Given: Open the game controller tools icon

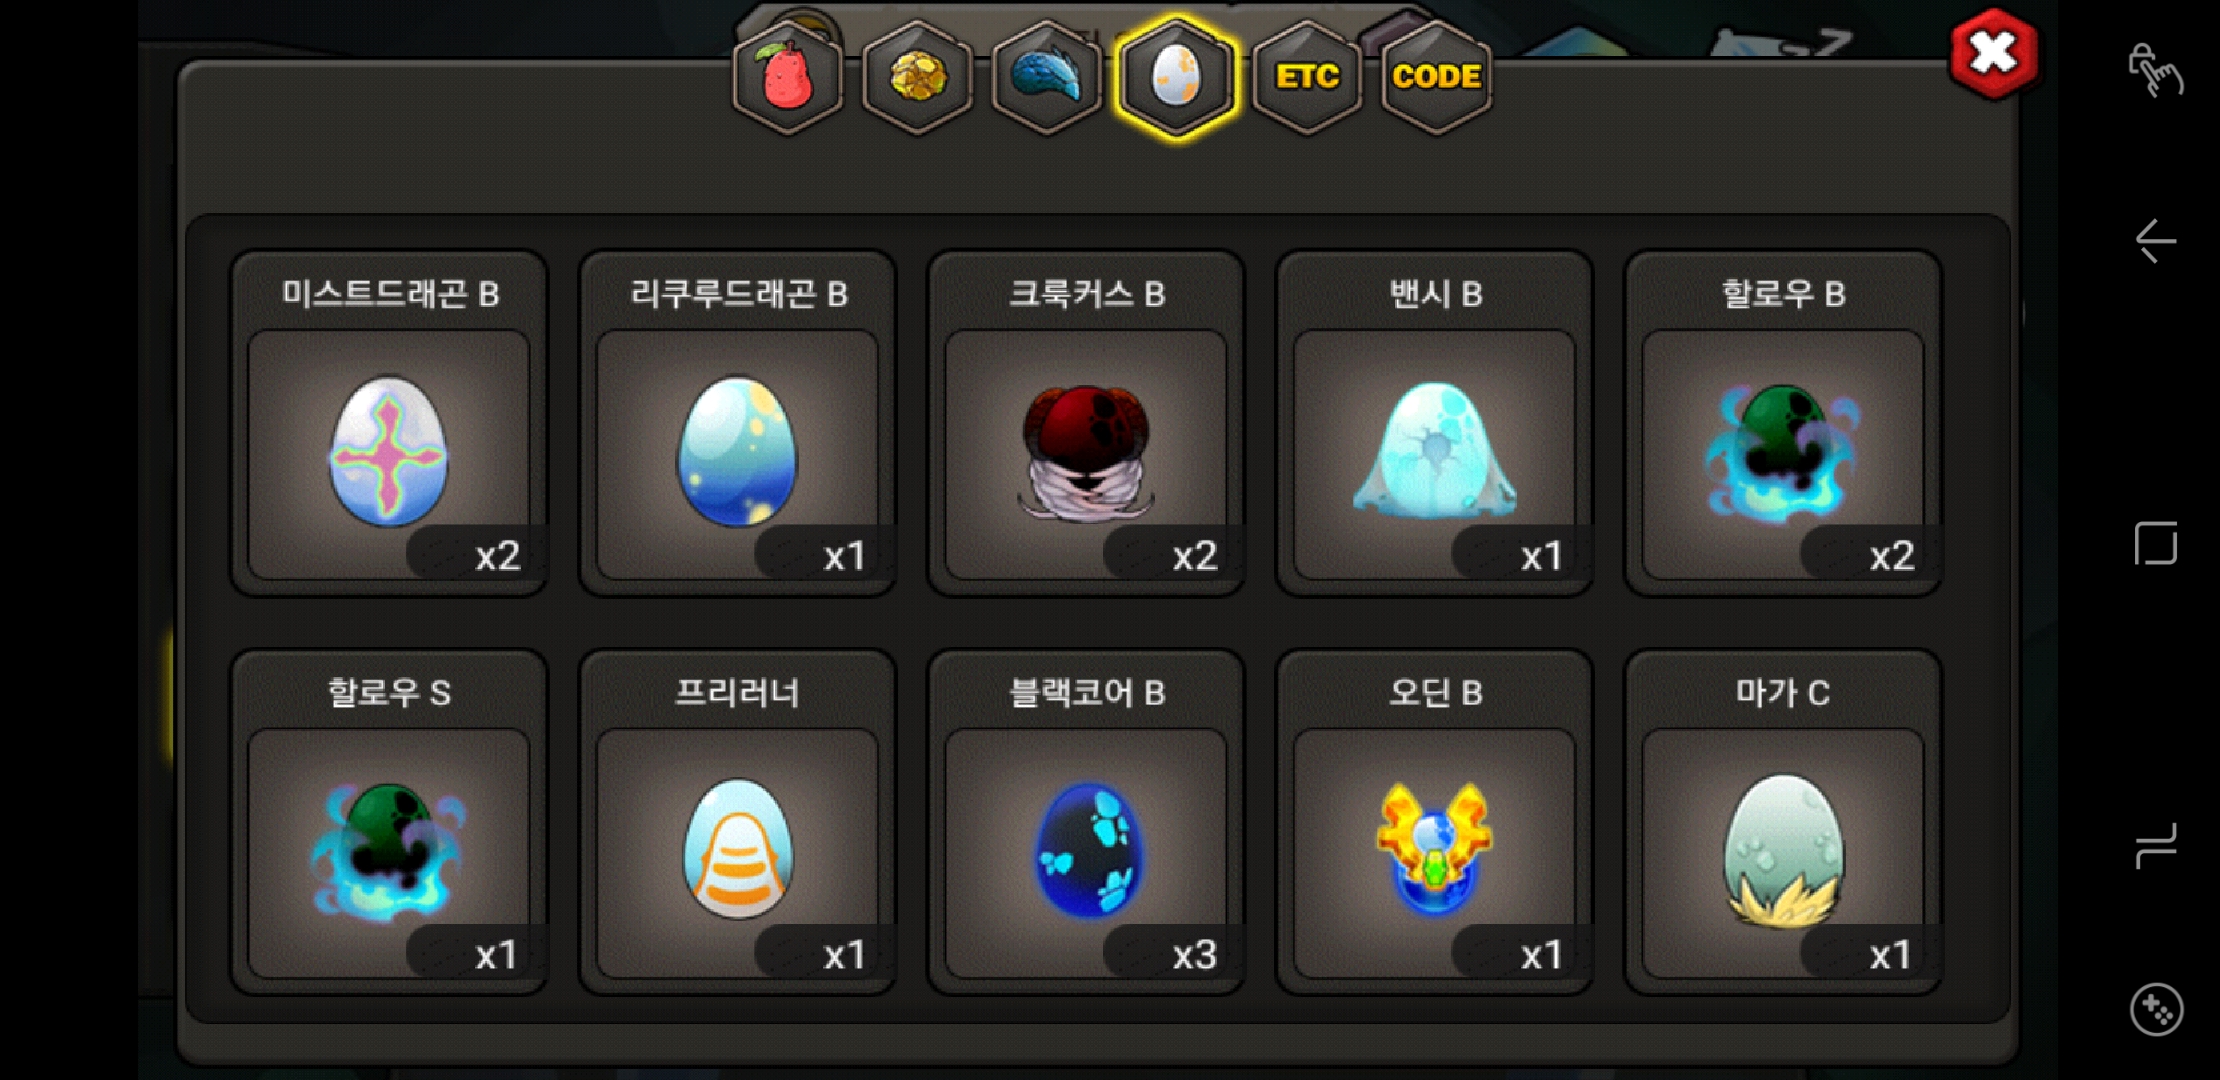Looking at the screenshot, I should pos(2156,1010).
